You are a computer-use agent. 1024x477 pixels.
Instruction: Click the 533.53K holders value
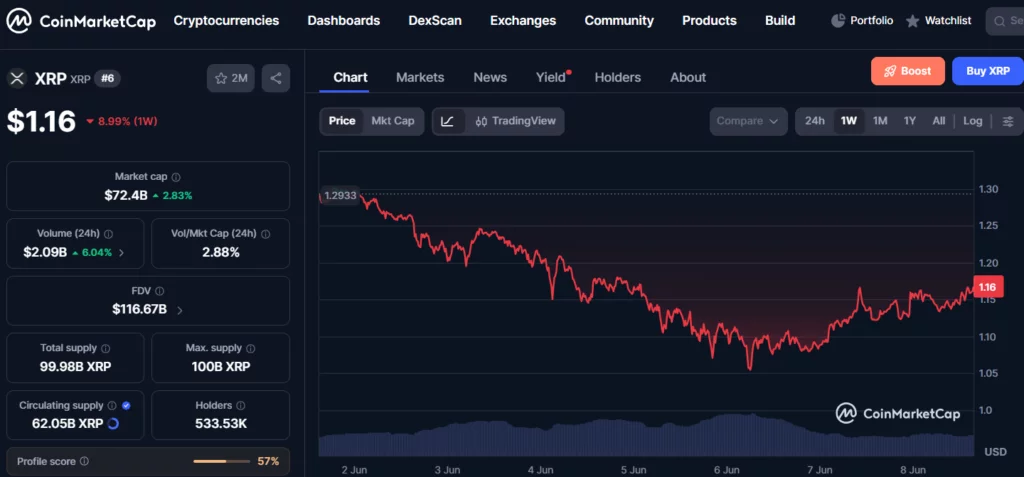221,423
